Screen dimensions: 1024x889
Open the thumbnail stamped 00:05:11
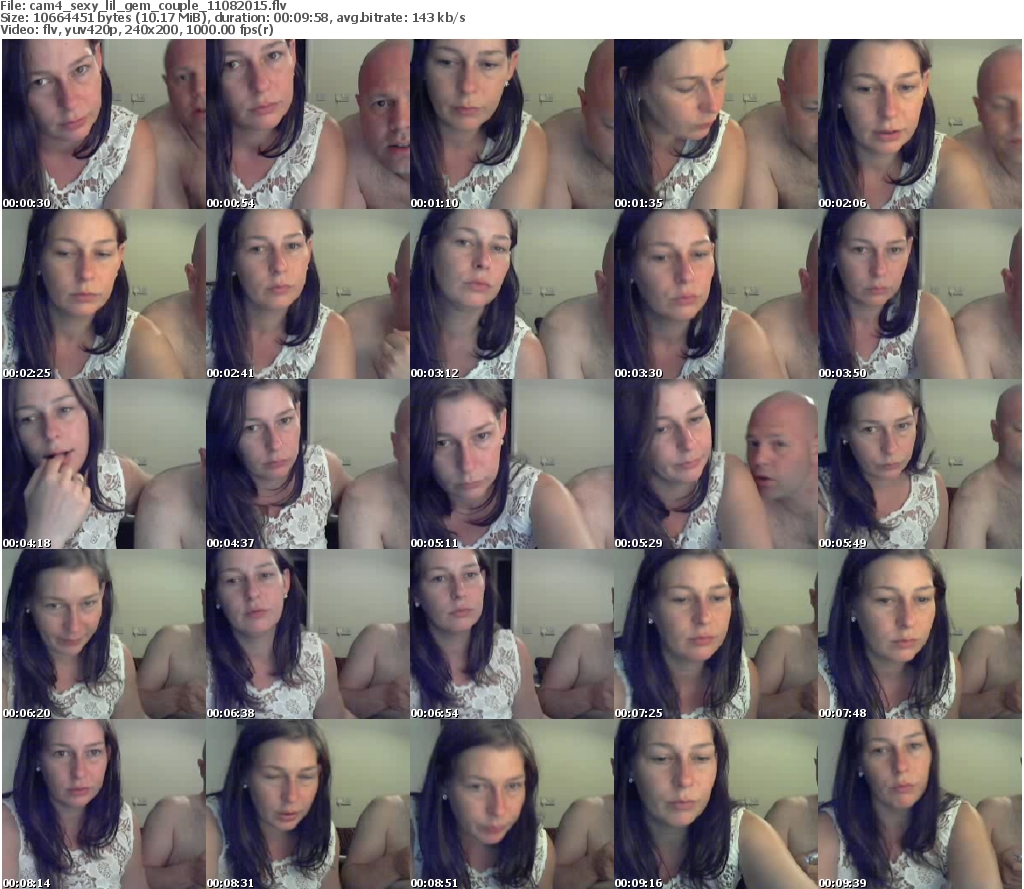[x=512, y=464]
